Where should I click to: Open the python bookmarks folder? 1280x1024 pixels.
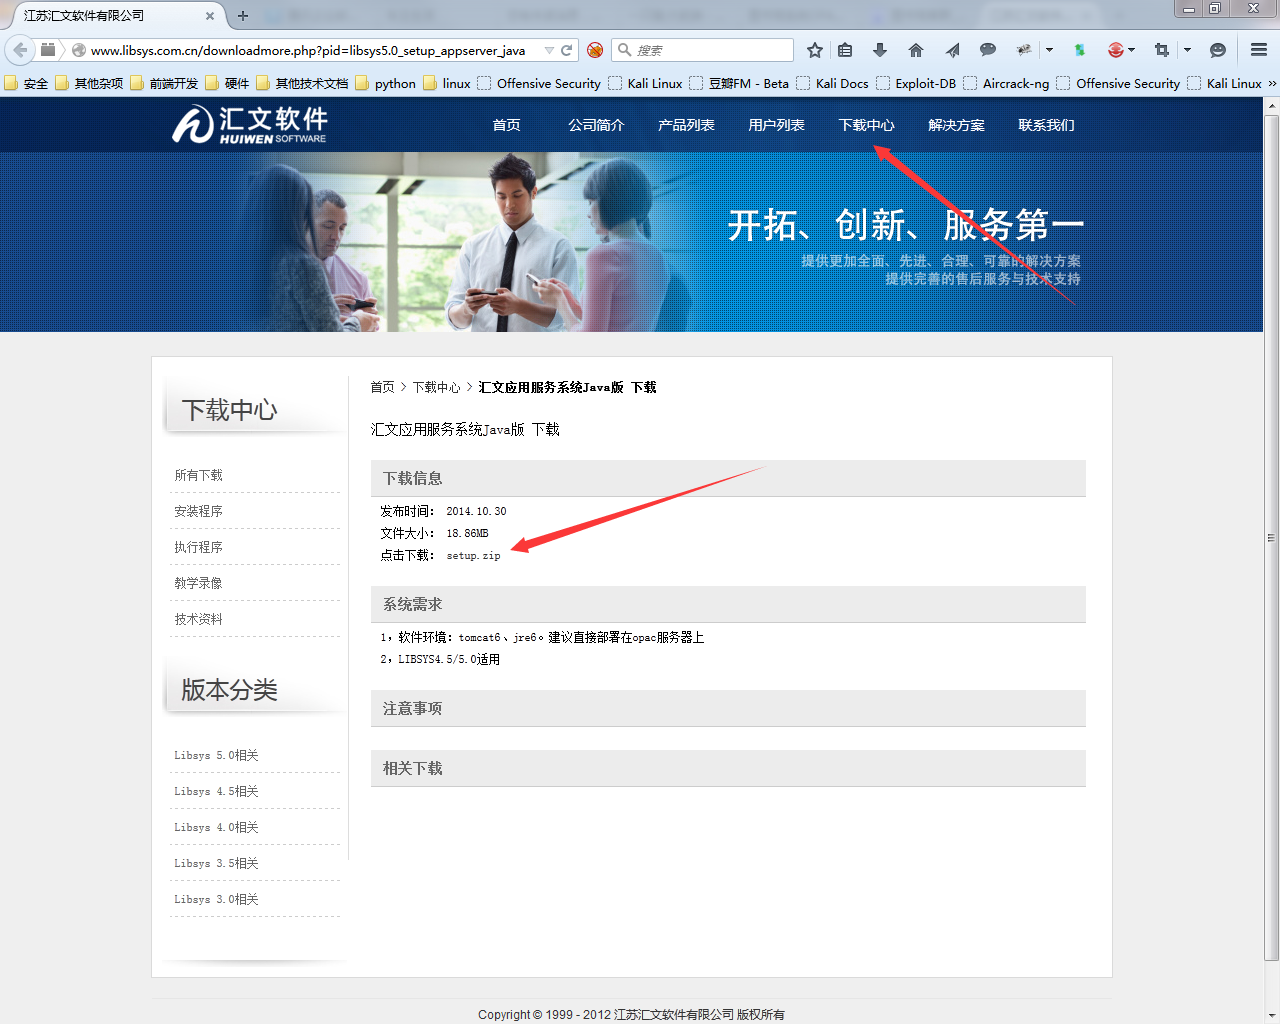click(x=385, y=84)
